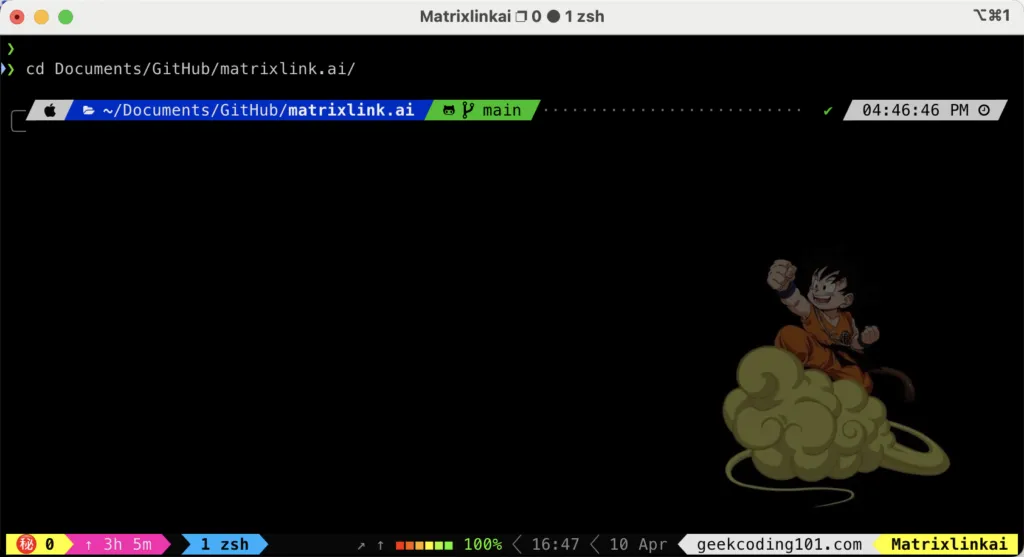This screenshot has height=557, width=1024.
Task: Click the 'main' branch name segment
Action: click(x=501, y=110)
